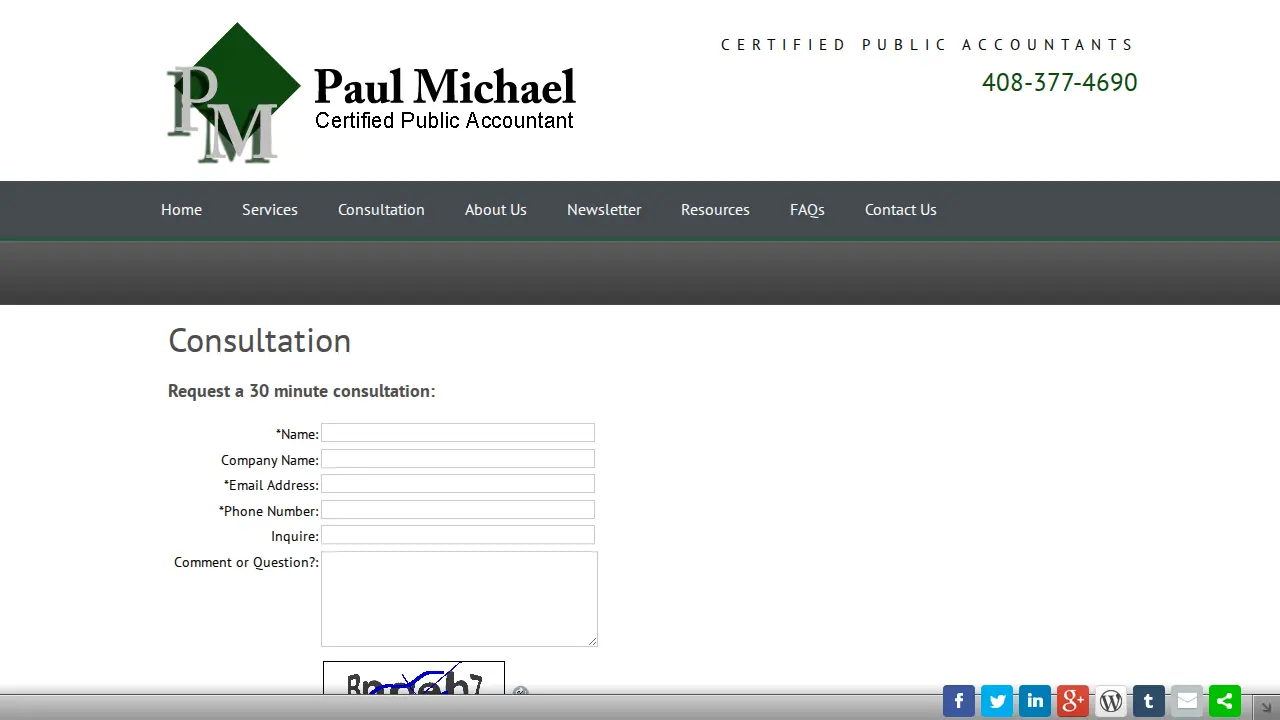
Task: Go to the Services page
Action: click(x=270, y=210)
